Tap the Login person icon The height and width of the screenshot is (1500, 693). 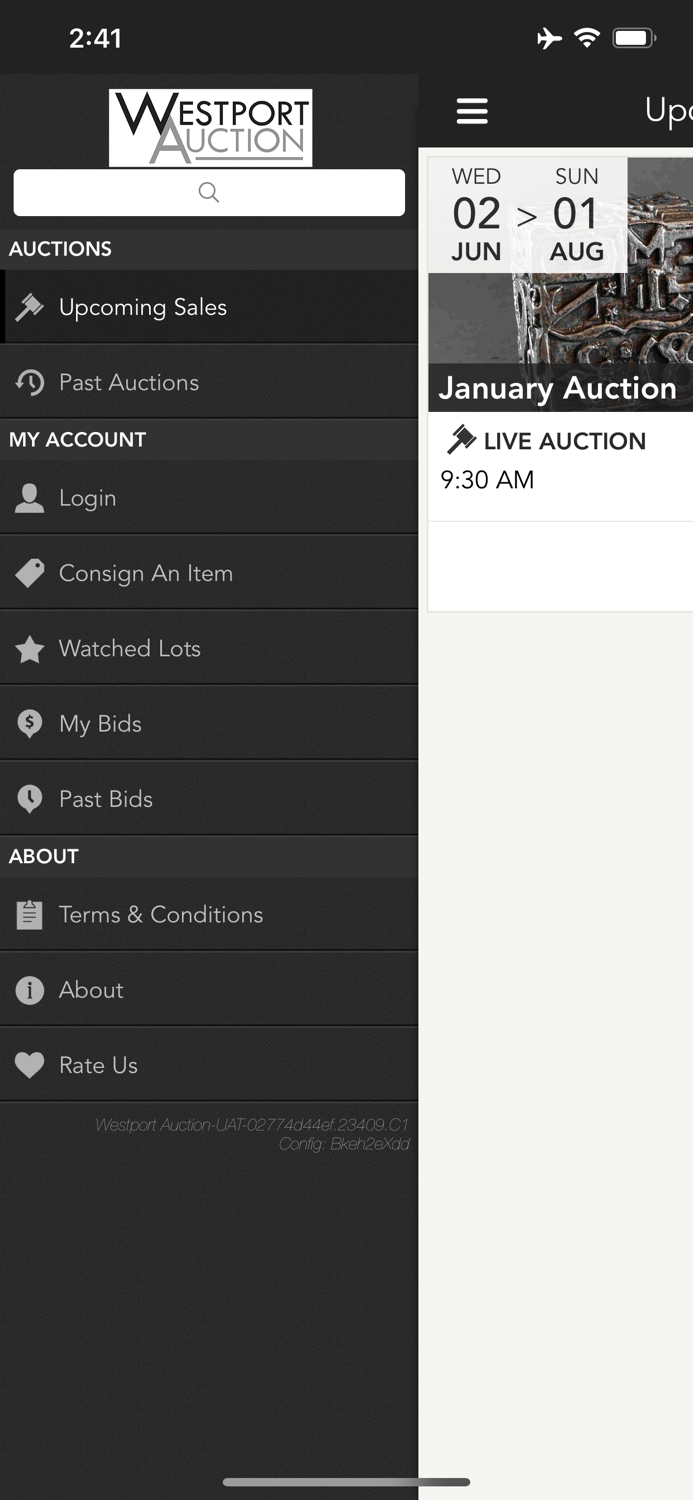point(30,497)
